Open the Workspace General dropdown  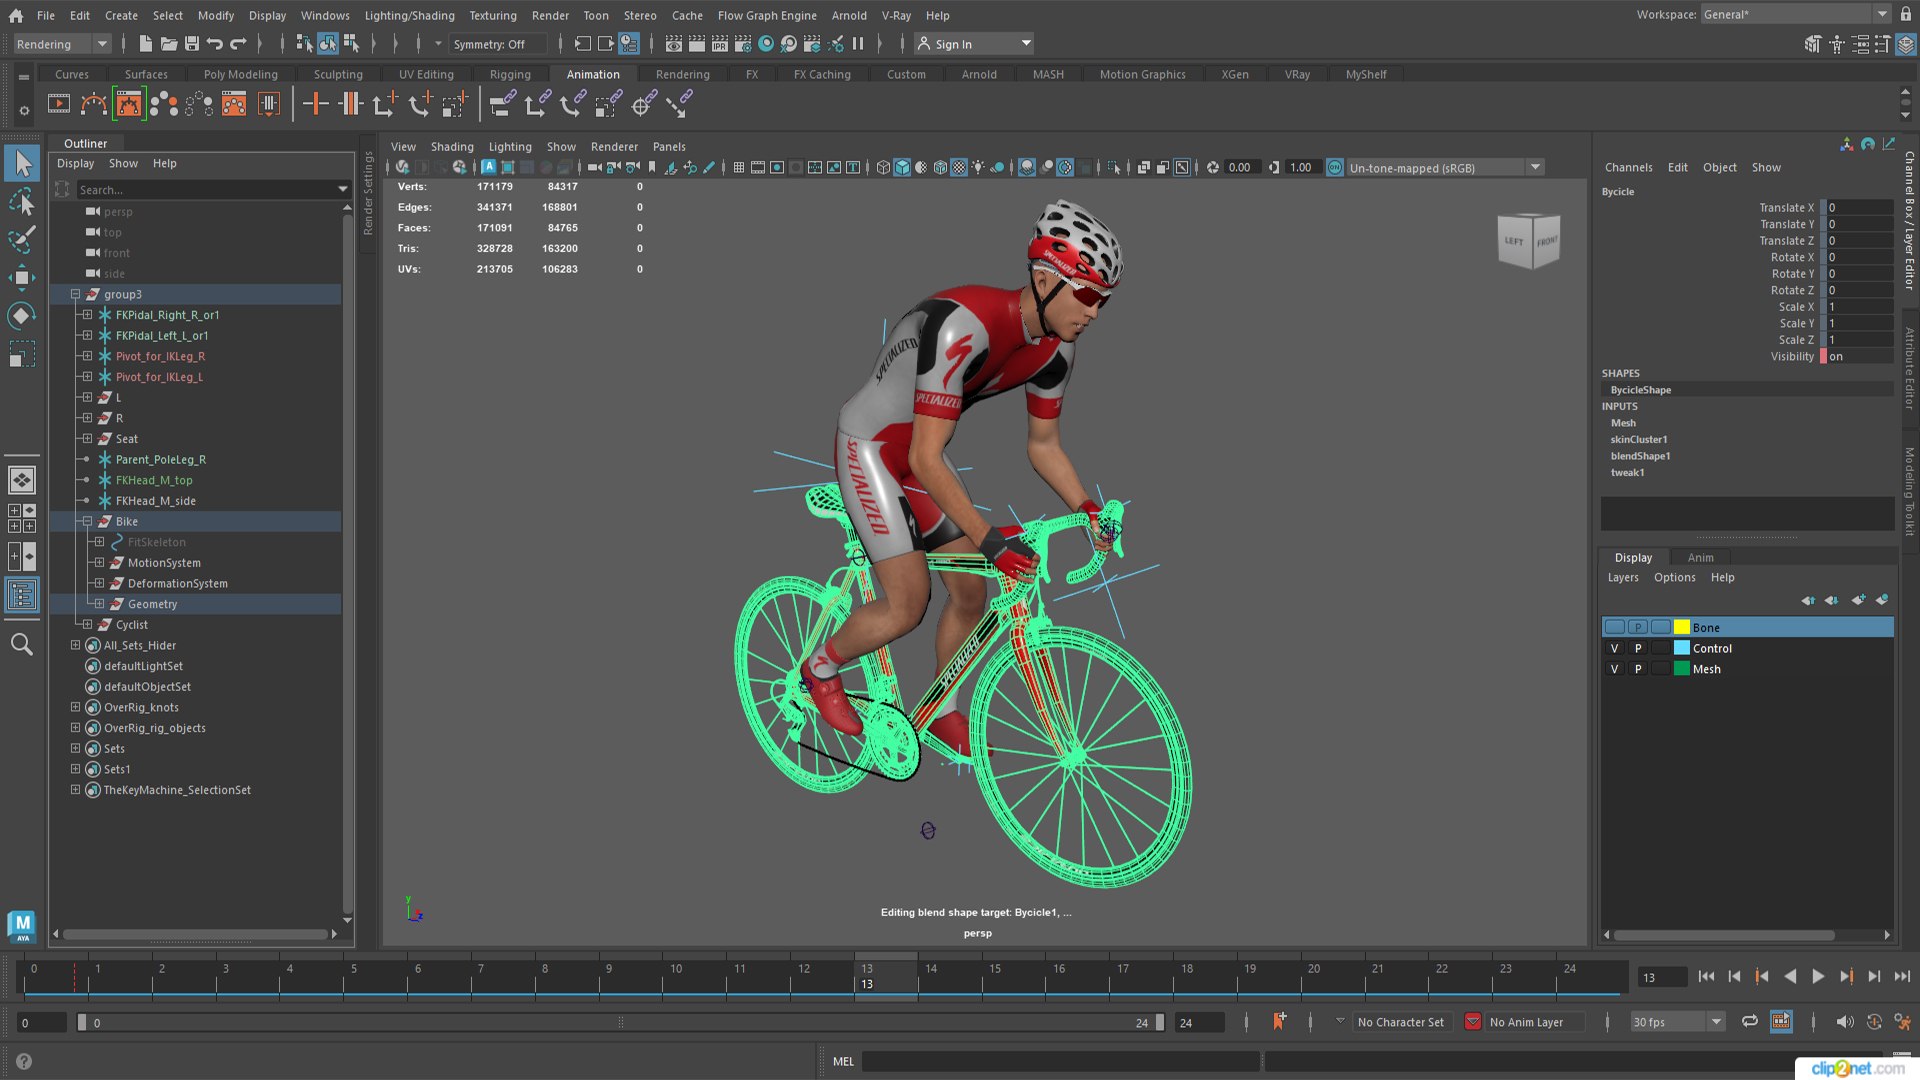tap(1795, 15)
